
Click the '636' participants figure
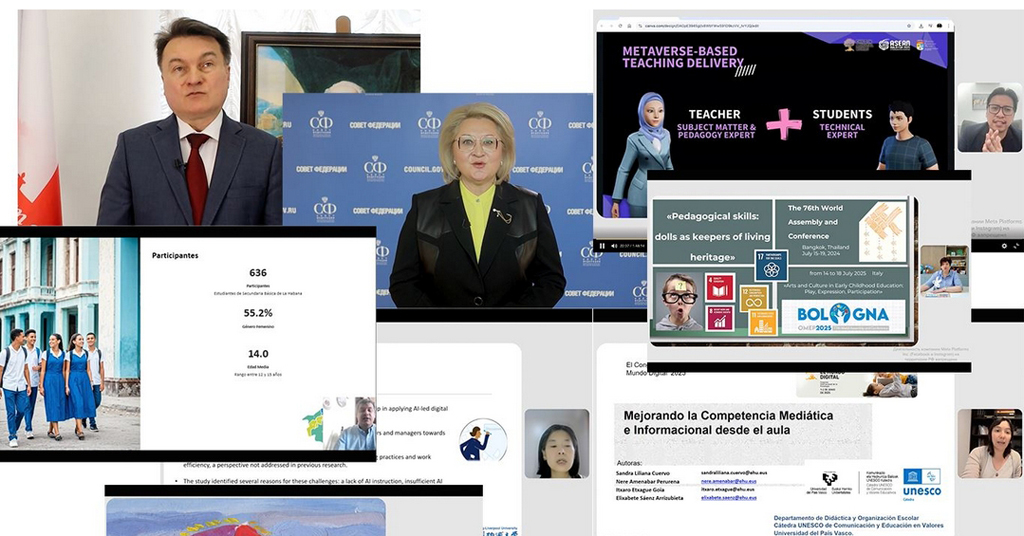point(258,273)
